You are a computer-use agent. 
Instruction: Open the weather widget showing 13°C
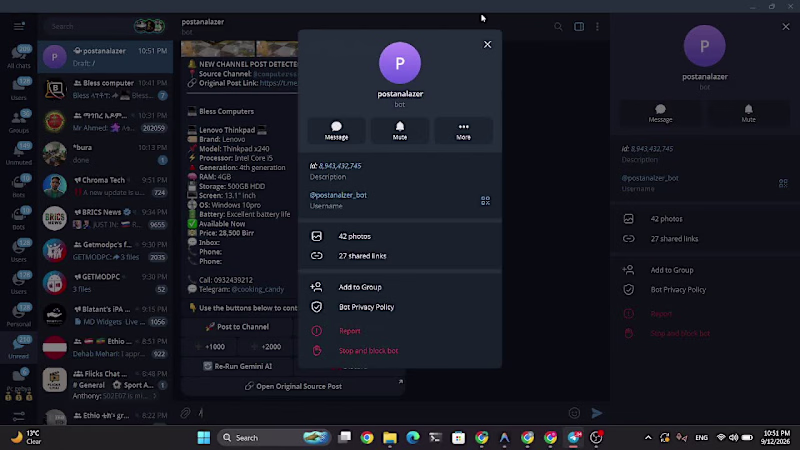[x=27, y=437]
